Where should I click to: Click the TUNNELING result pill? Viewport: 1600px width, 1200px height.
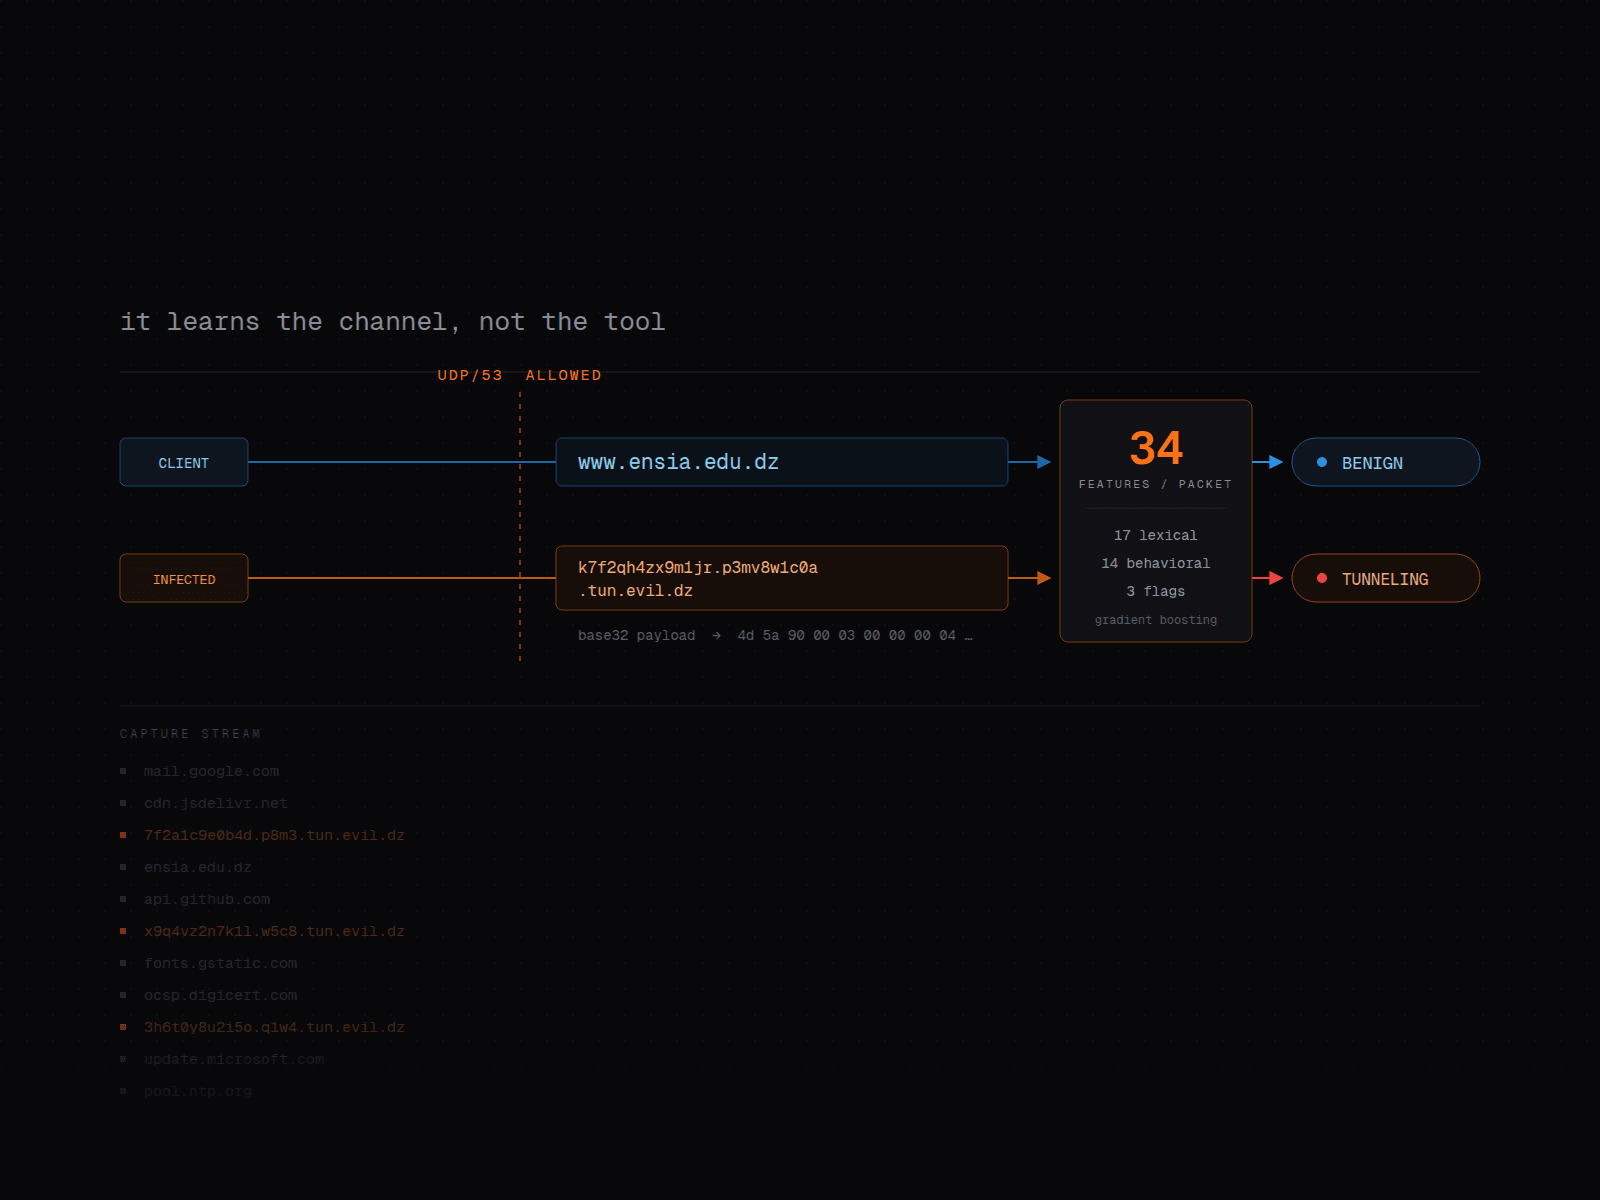[1386, 578]
